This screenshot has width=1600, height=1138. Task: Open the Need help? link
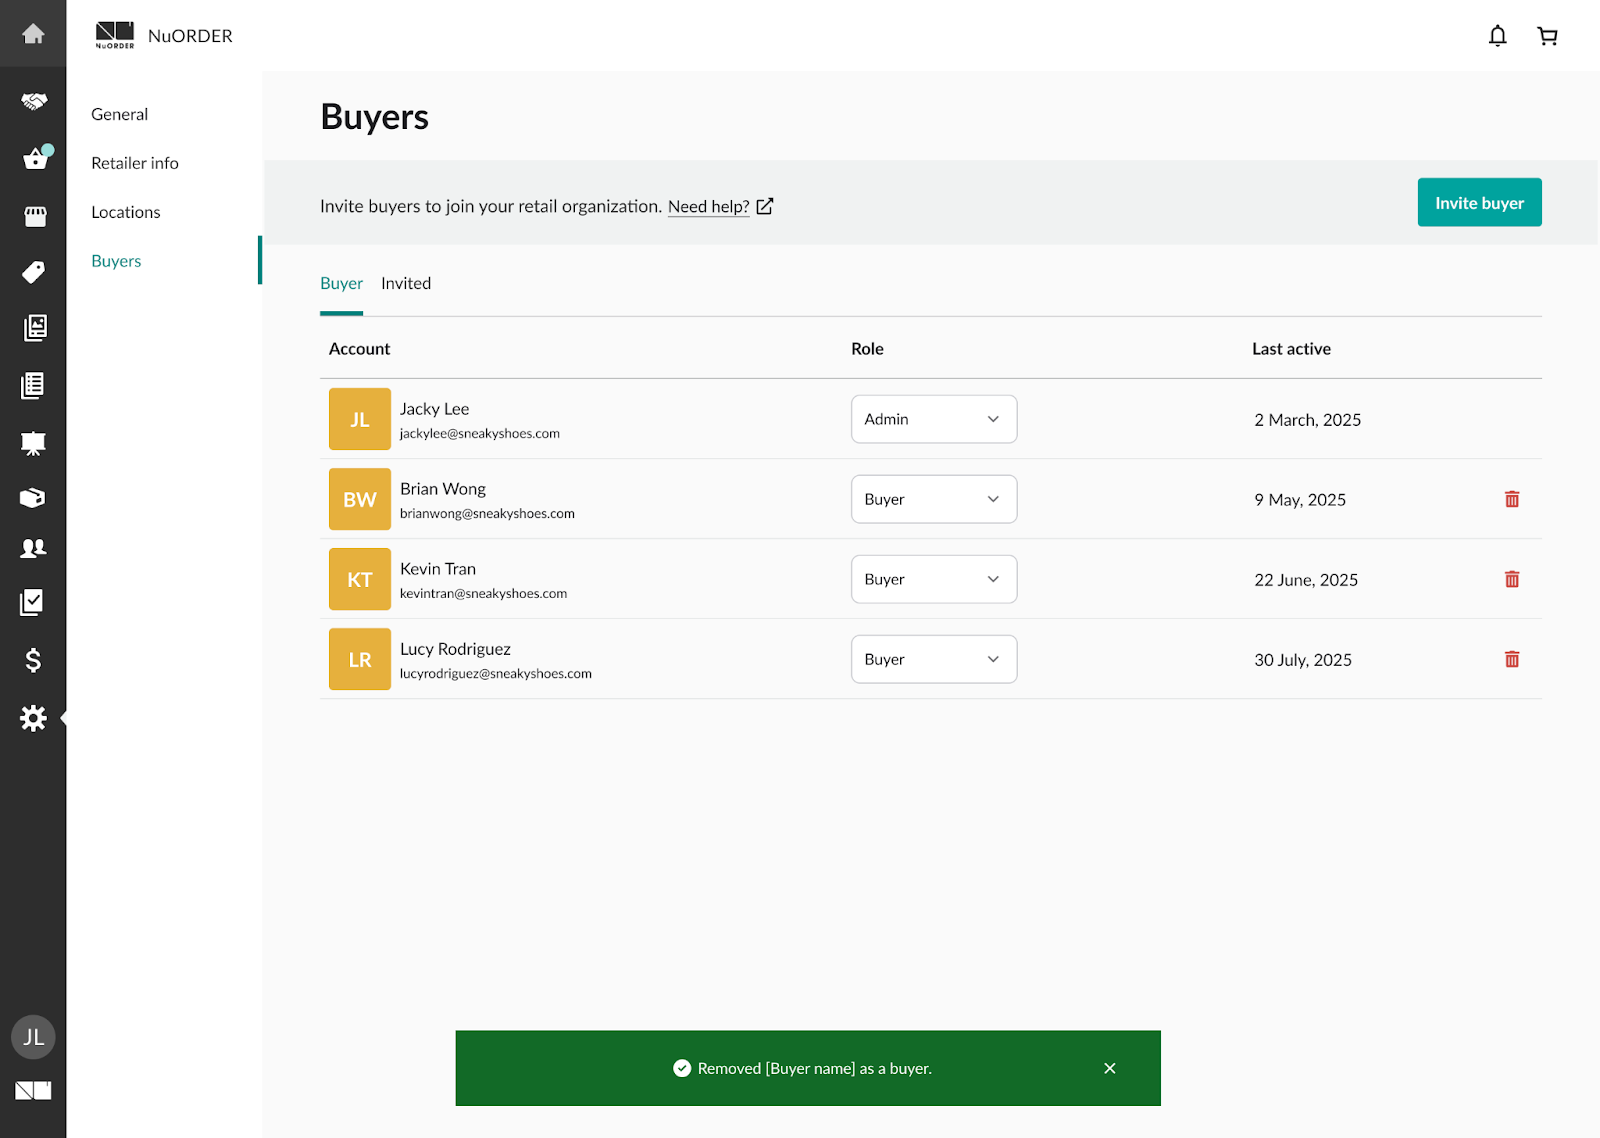pos(709,206)
